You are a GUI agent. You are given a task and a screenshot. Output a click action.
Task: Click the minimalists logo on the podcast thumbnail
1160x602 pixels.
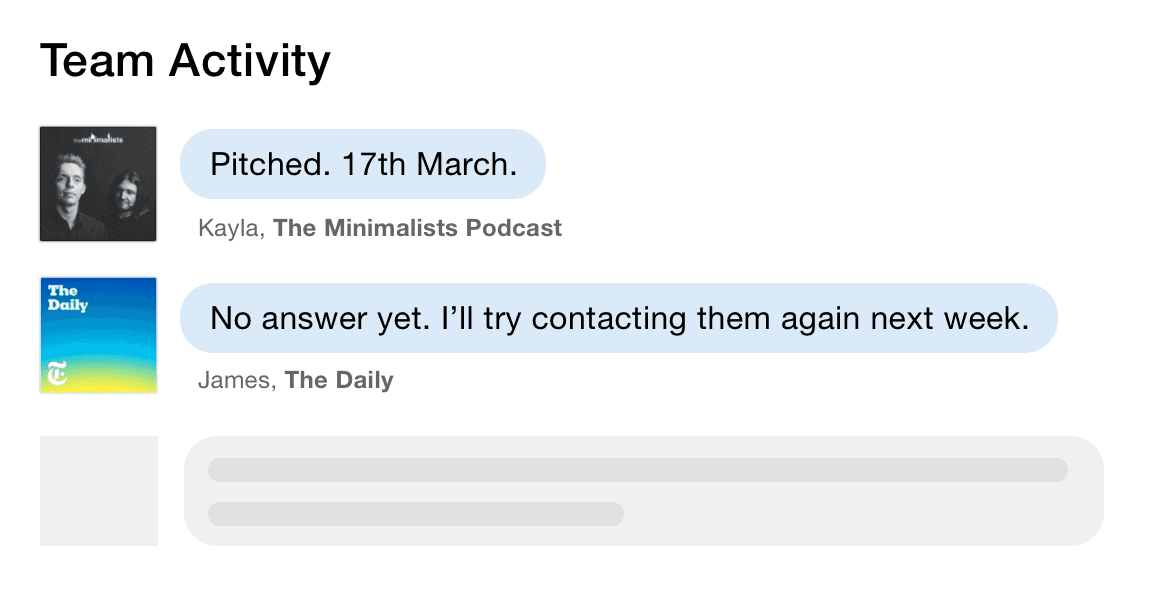97,140
